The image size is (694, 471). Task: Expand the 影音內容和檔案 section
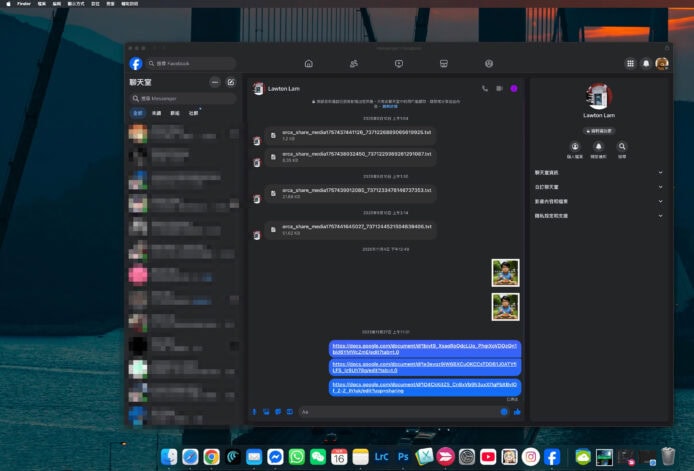point(598,201)
